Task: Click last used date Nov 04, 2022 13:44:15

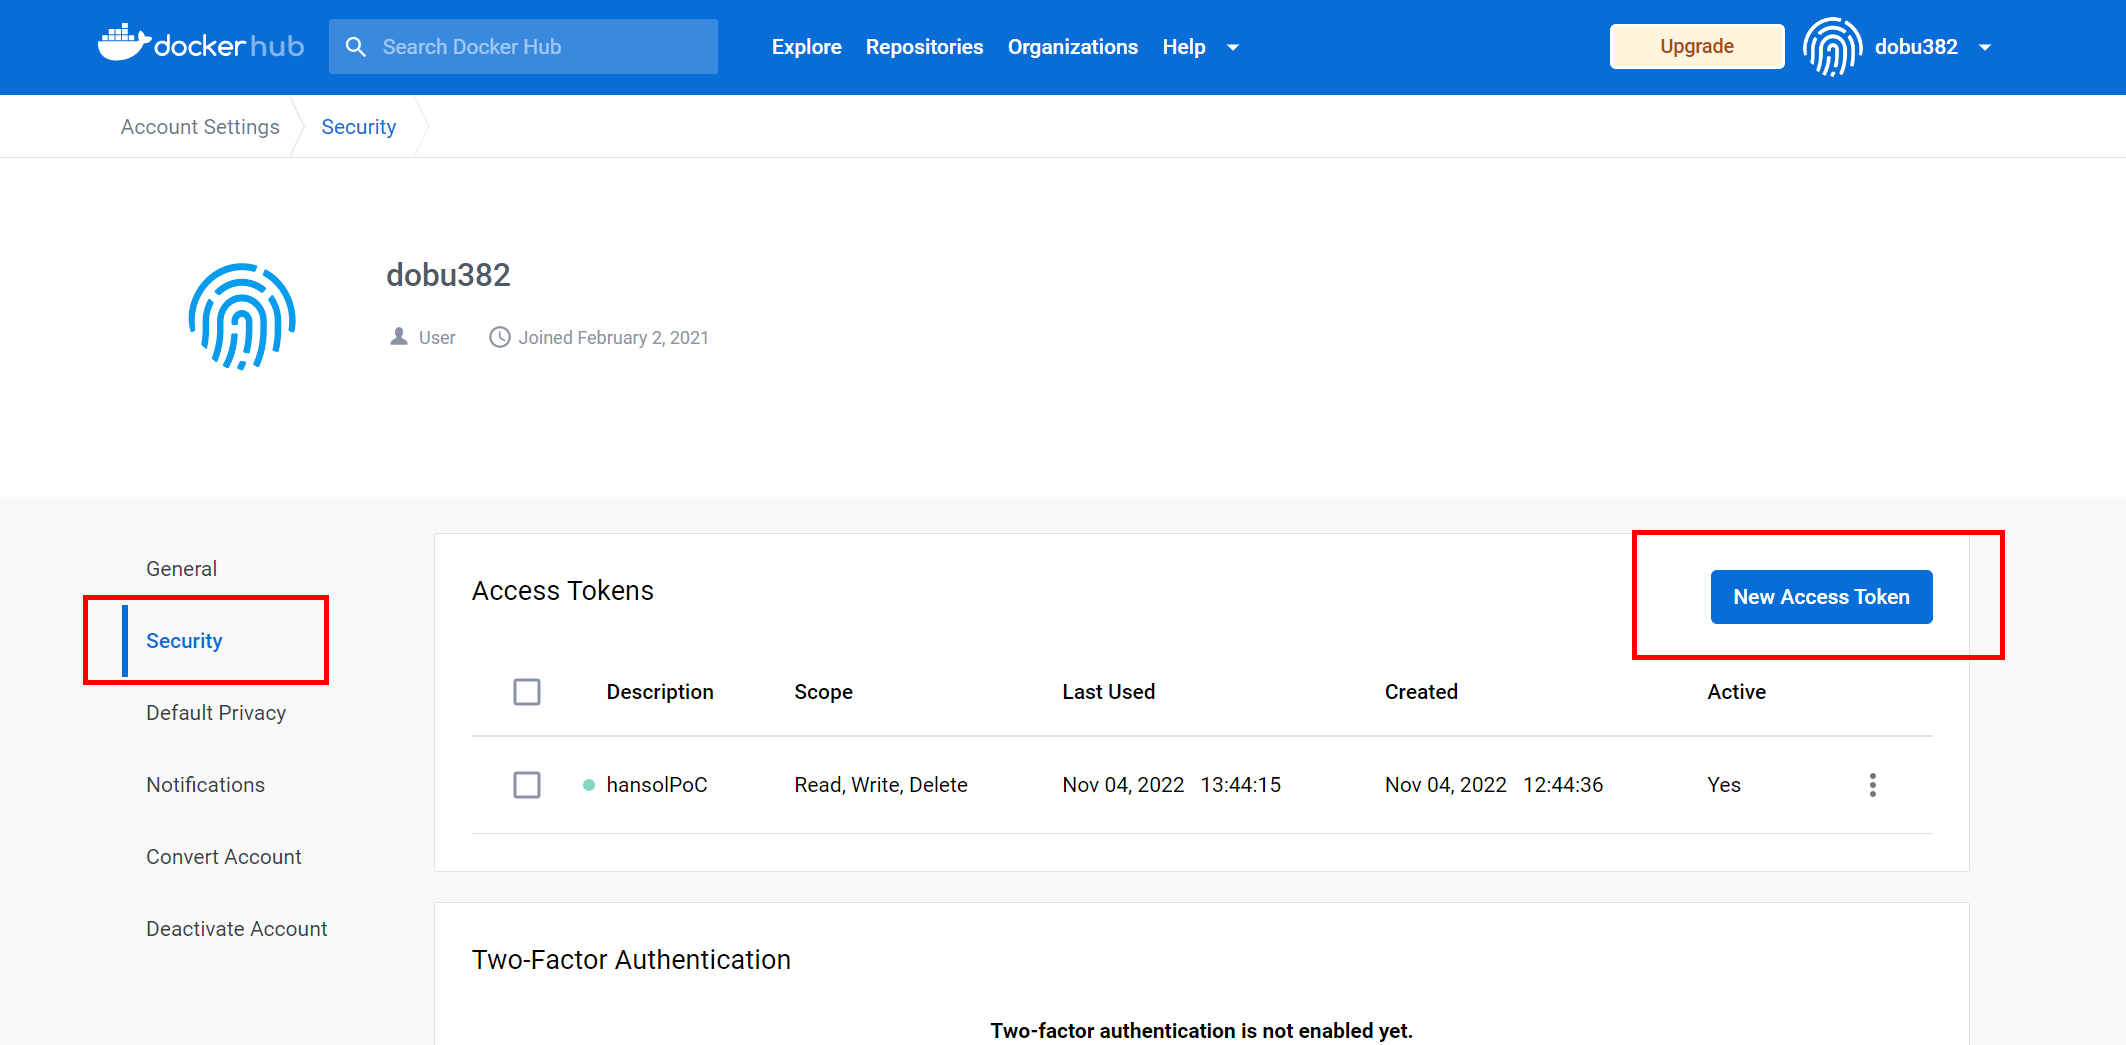Action: point(1171,785)
